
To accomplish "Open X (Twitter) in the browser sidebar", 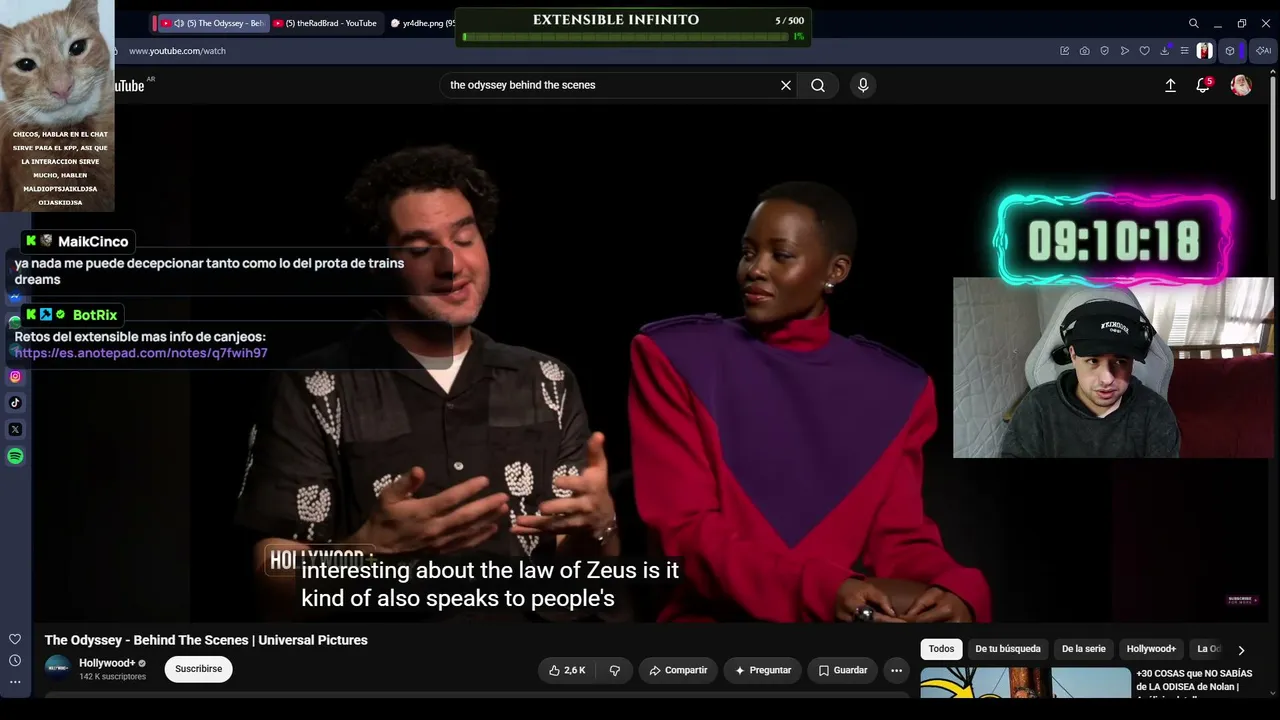I will [15, 429].
